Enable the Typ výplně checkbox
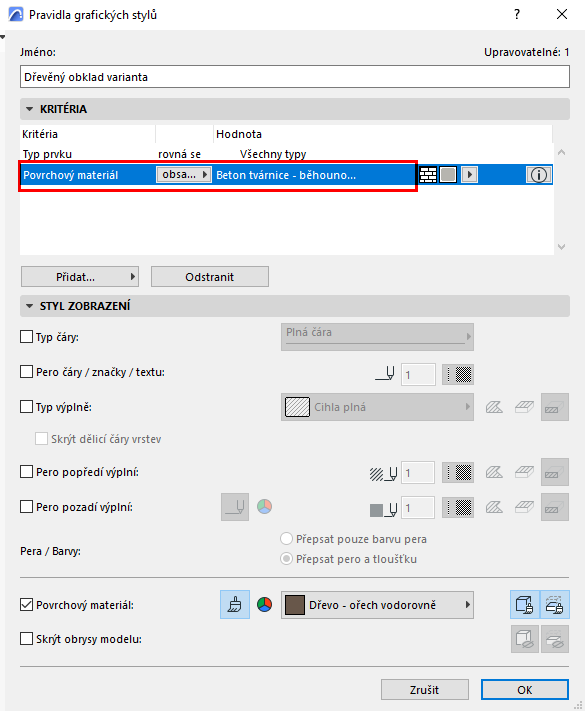The image size is (585, 711). coord(26,407)
